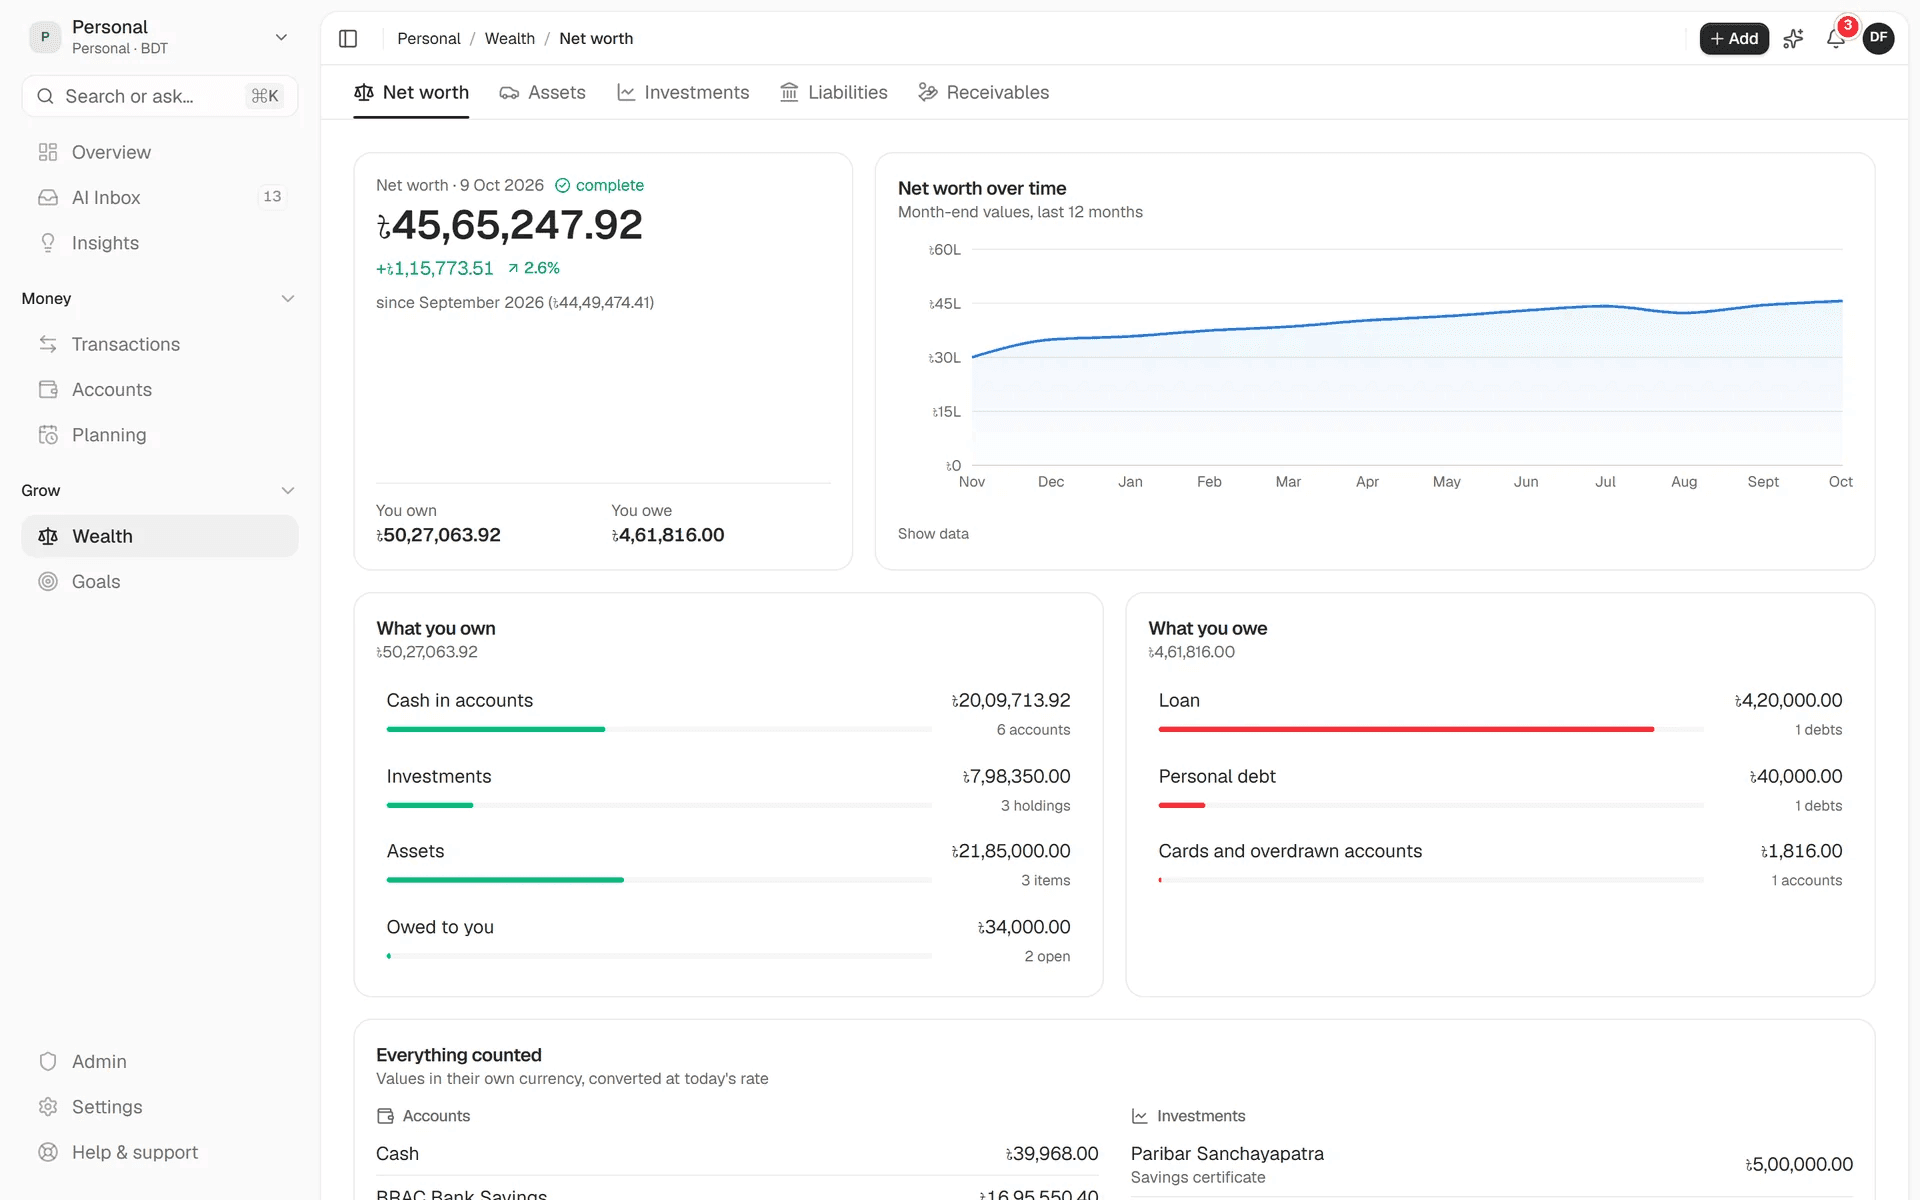The width and height of the screenshot is (1920, 1200).
Task: Click the Insights lightbulb icon
Action: 48,243
